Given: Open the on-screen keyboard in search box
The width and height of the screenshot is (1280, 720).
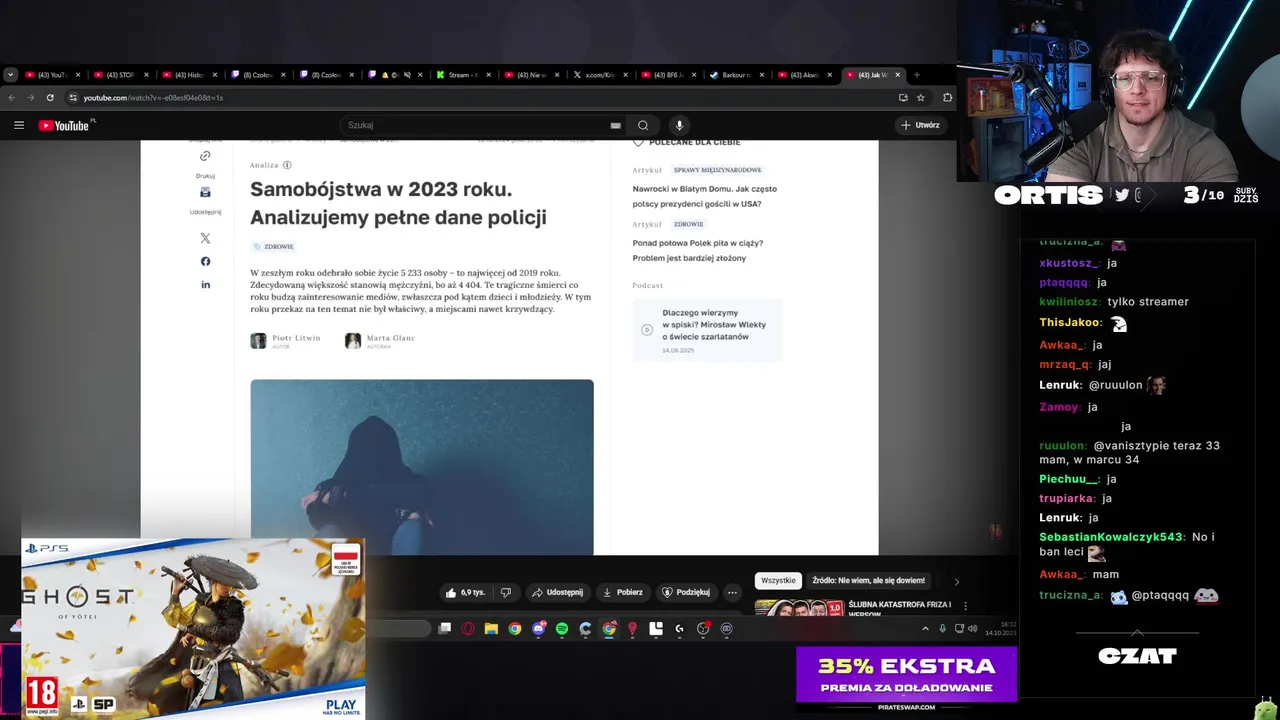Looking at the screenshot, I should click(x=615, y=125).
